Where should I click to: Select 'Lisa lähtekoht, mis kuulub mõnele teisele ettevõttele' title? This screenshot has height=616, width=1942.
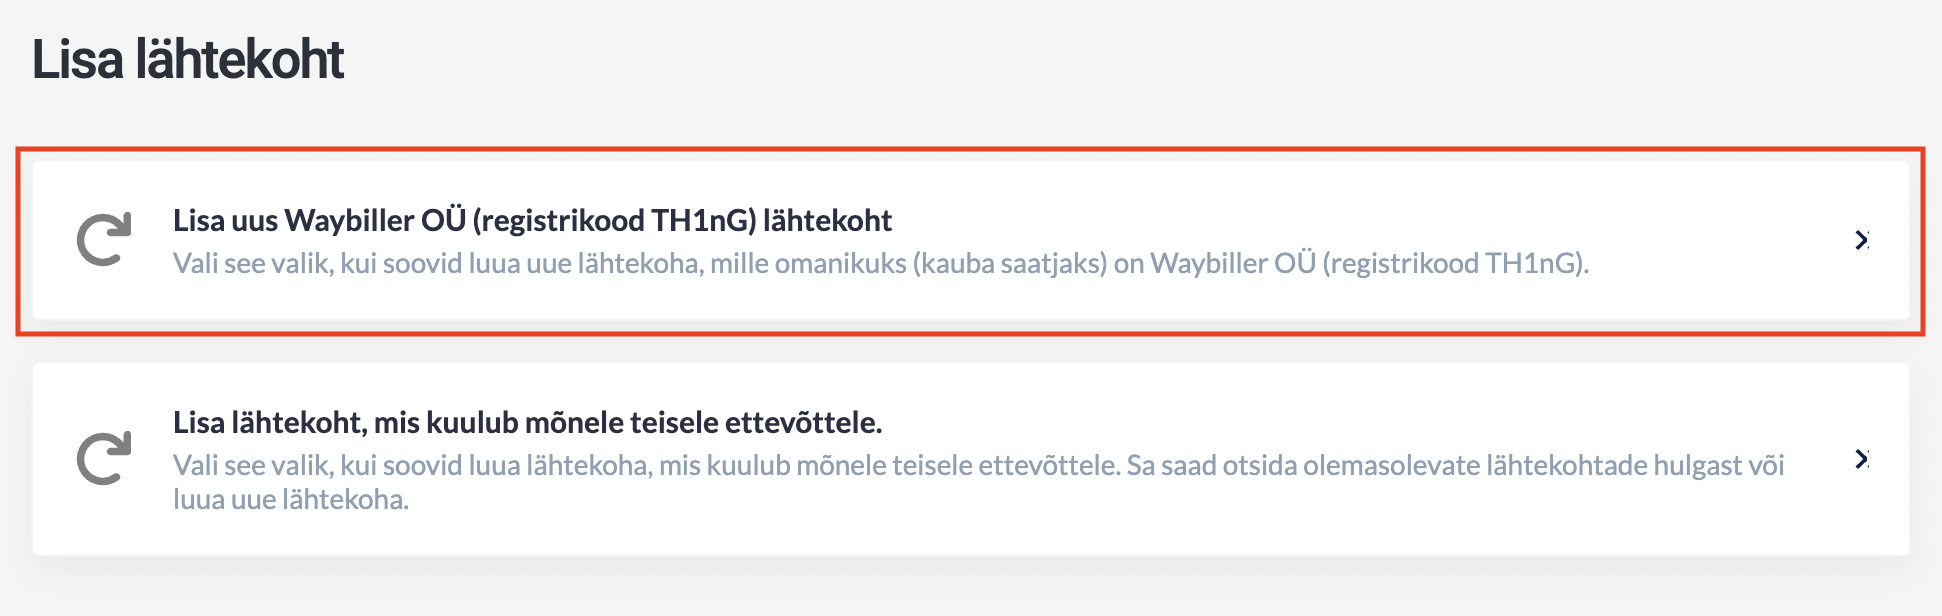[x=527, y=422]
